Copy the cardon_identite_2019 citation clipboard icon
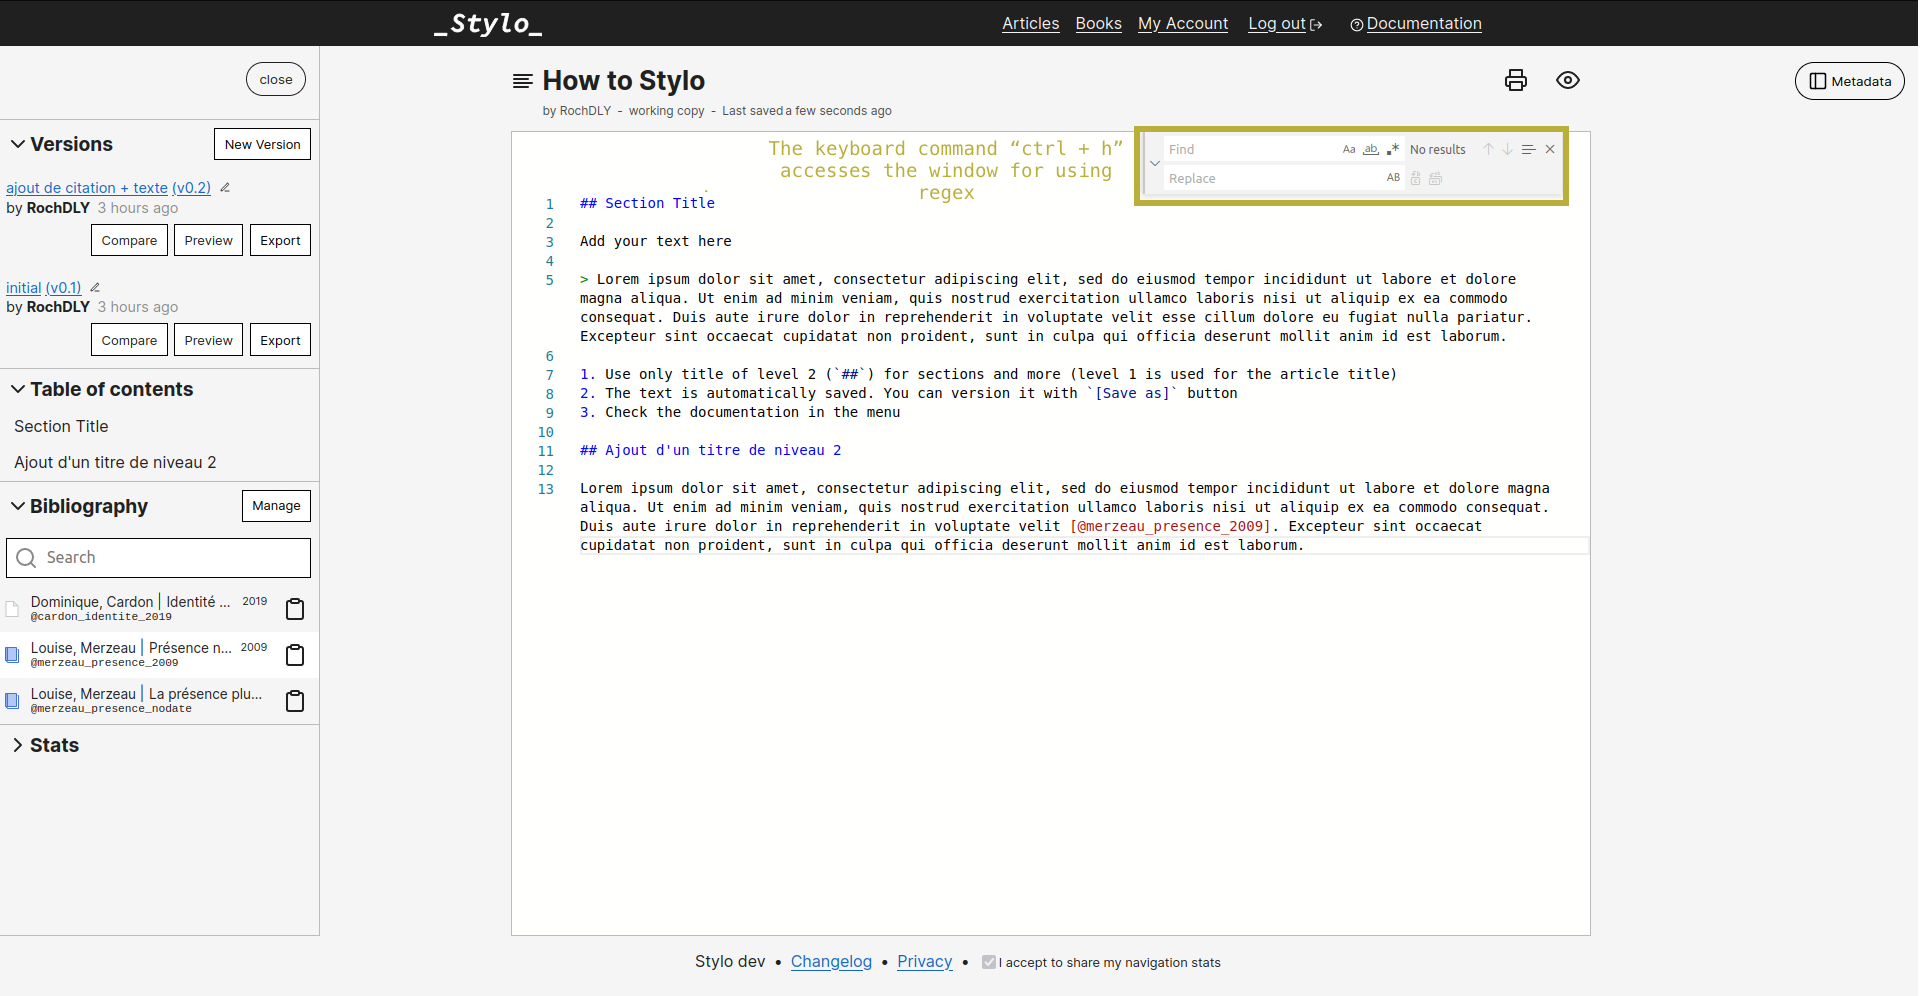The width and height of the screenshot is (1921, 996). coord(295,609)
